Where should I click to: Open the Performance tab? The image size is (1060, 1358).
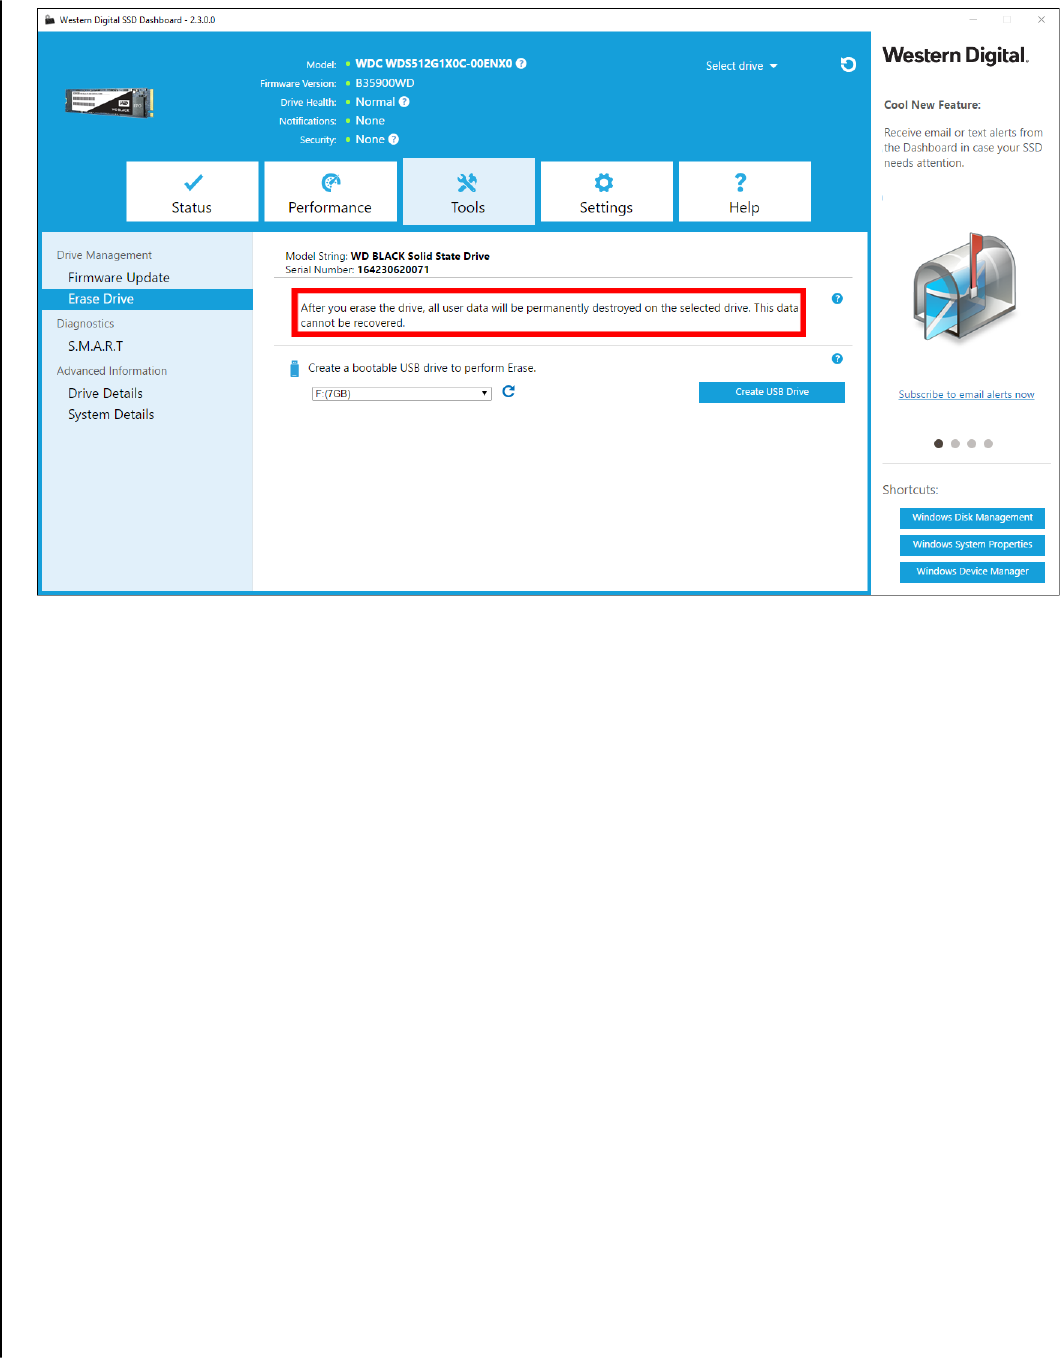click(x=330, y=192)
